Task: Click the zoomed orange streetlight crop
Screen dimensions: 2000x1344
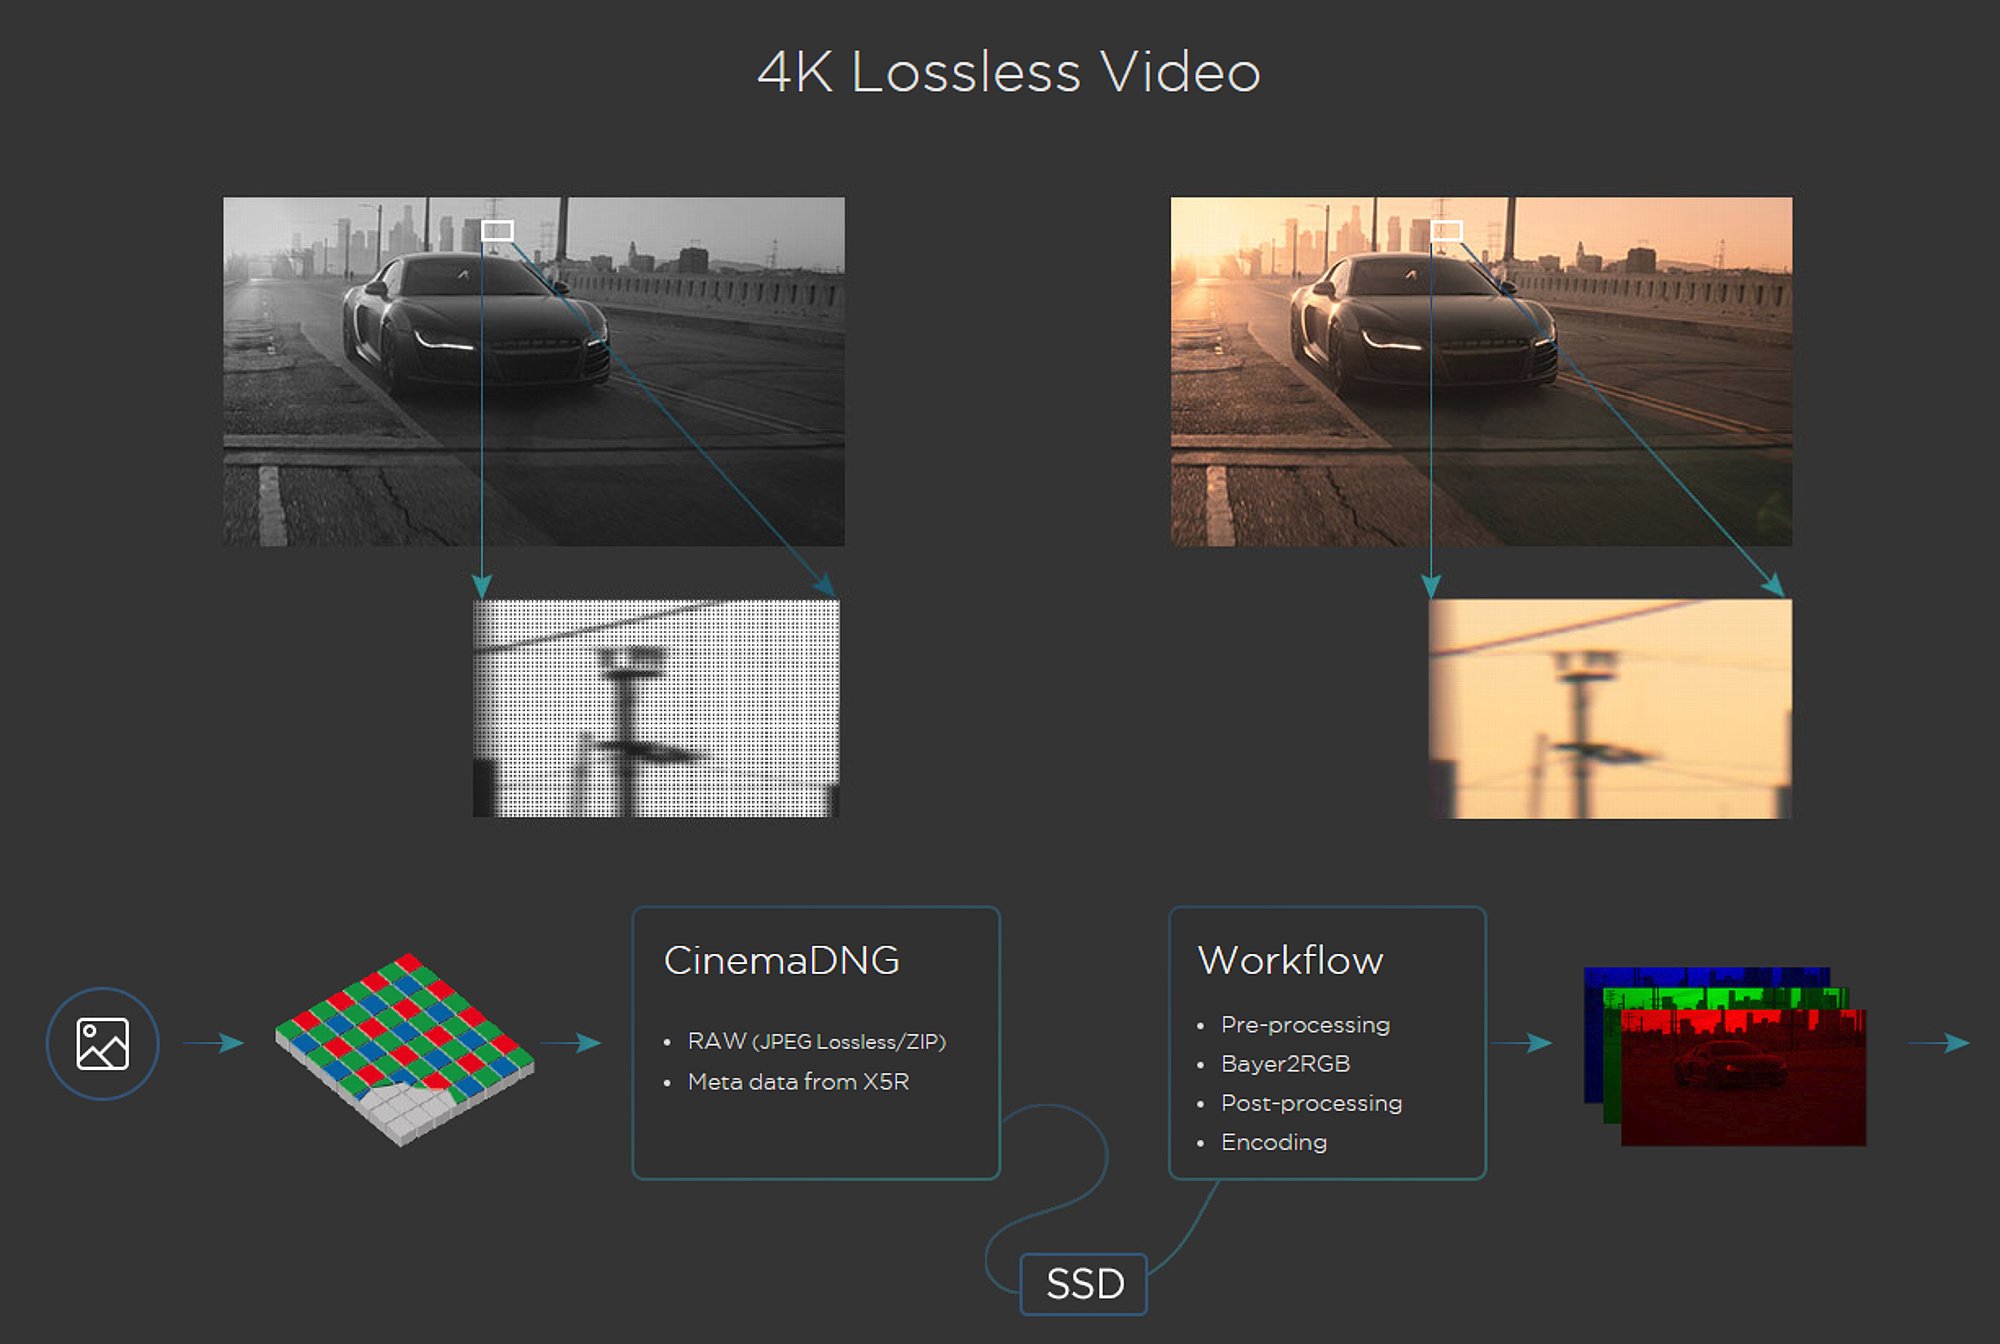Action: (1610, 708)
